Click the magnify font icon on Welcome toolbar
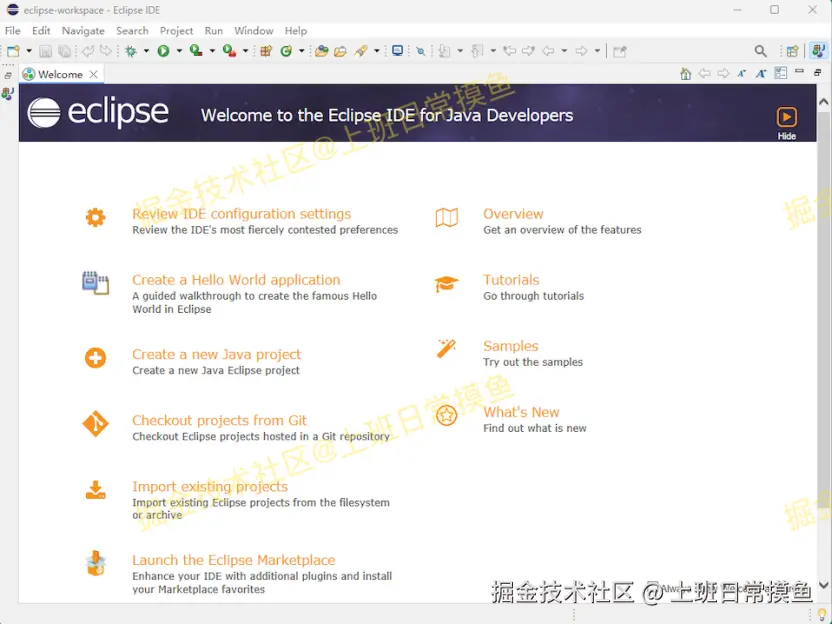The height and width of the screenshot is (624, 832). (x=761, y=72)
